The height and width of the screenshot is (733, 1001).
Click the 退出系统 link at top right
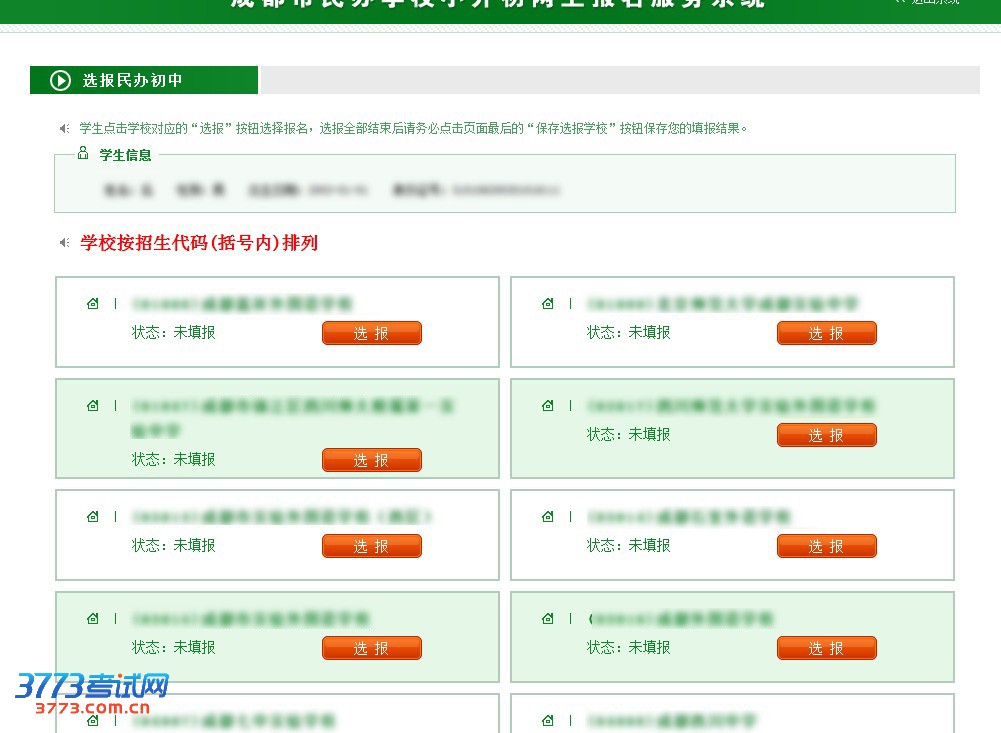coord(930,3)
